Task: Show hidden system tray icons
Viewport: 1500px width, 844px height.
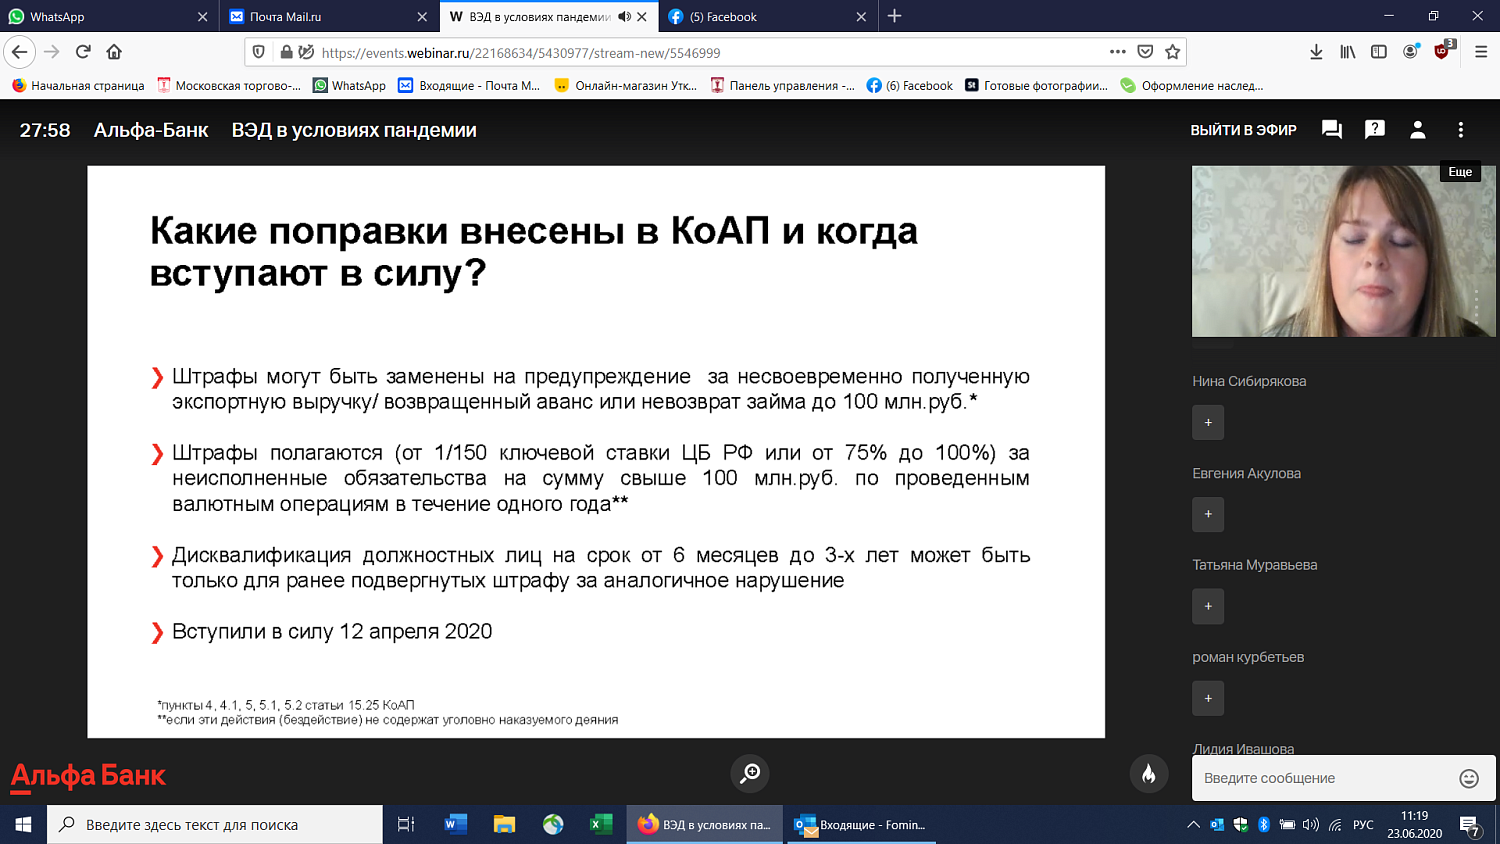Action: pyautogui.click(x=1193, y=825)
